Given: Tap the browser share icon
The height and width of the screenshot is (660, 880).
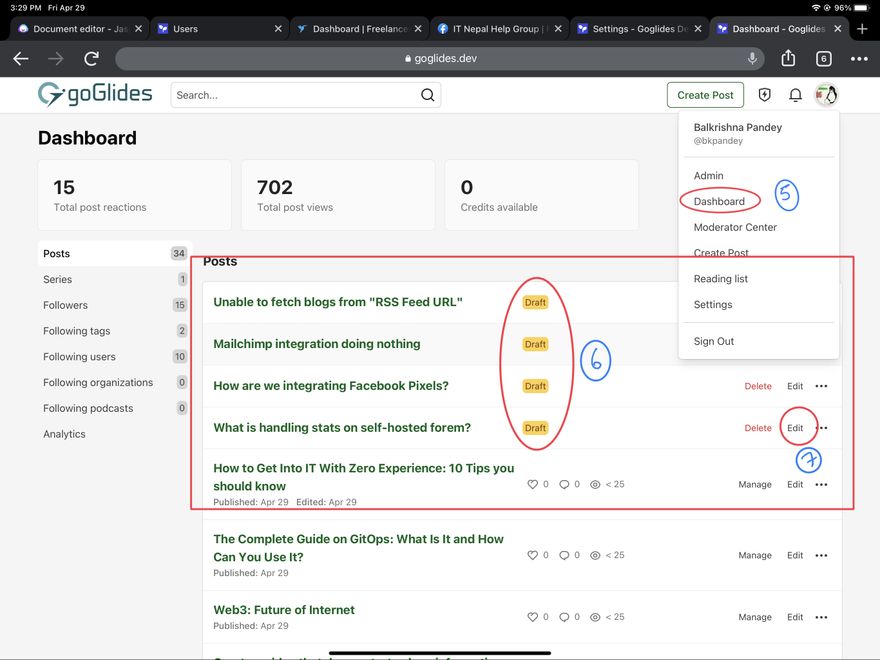Looking at the screenshot, I should point(788,59).
